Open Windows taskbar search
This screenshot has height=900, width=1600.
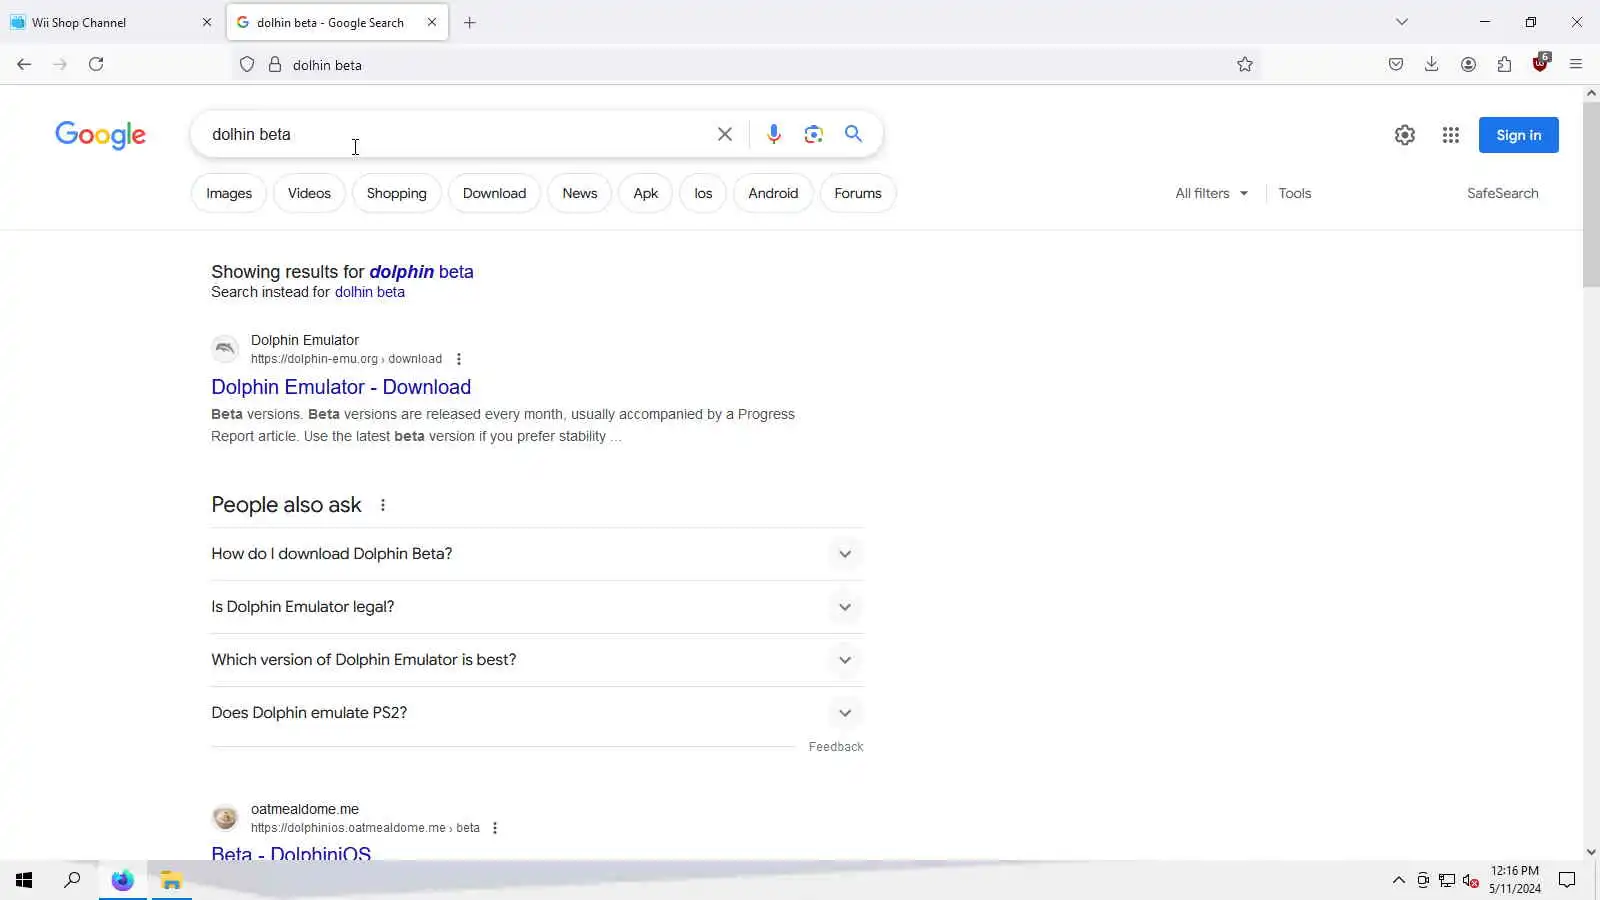72,880
